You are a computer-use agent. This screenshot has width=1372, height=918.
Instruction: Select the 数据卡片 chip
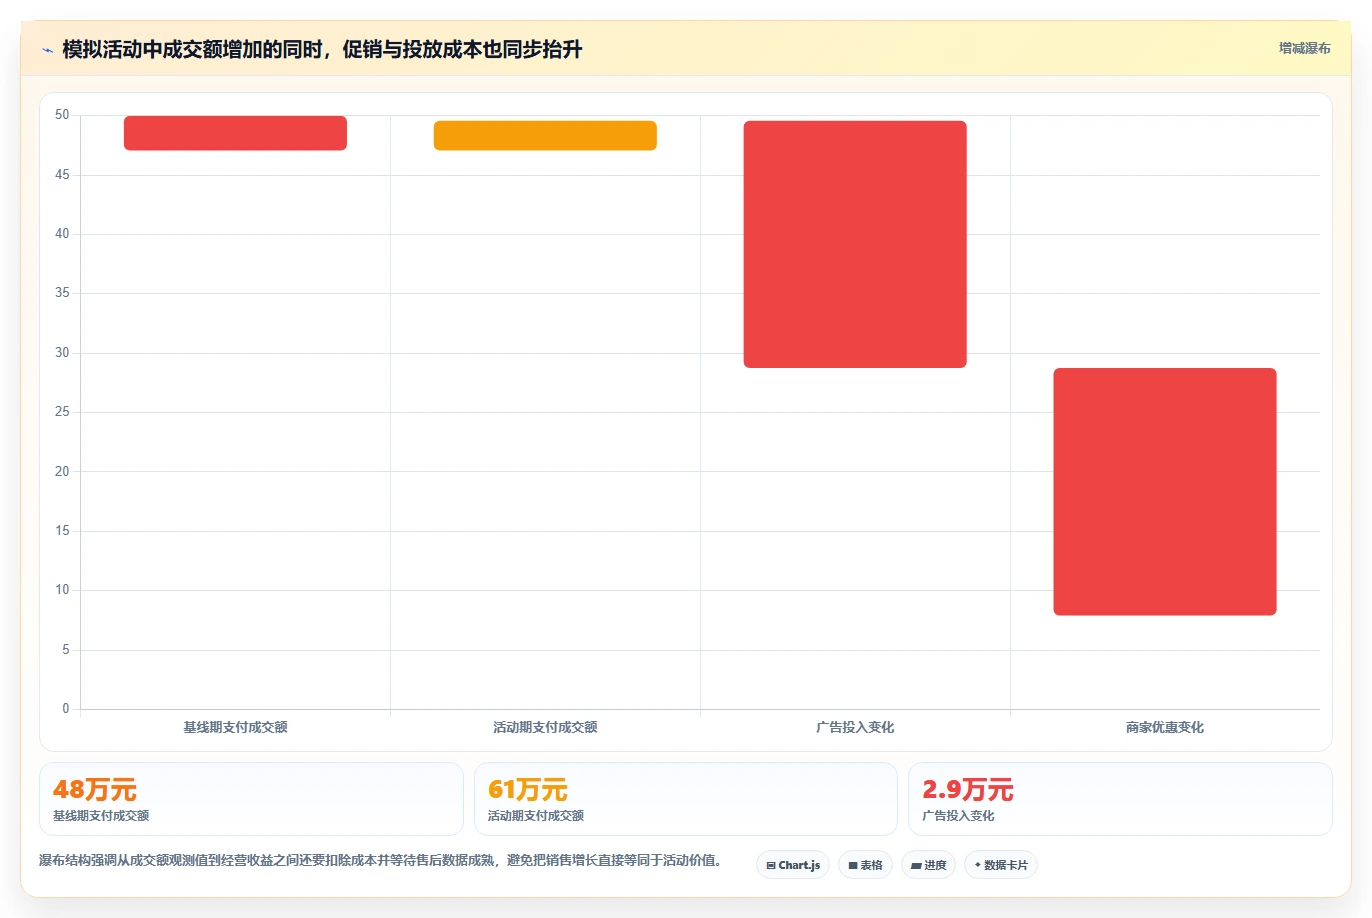[1001, 865]
